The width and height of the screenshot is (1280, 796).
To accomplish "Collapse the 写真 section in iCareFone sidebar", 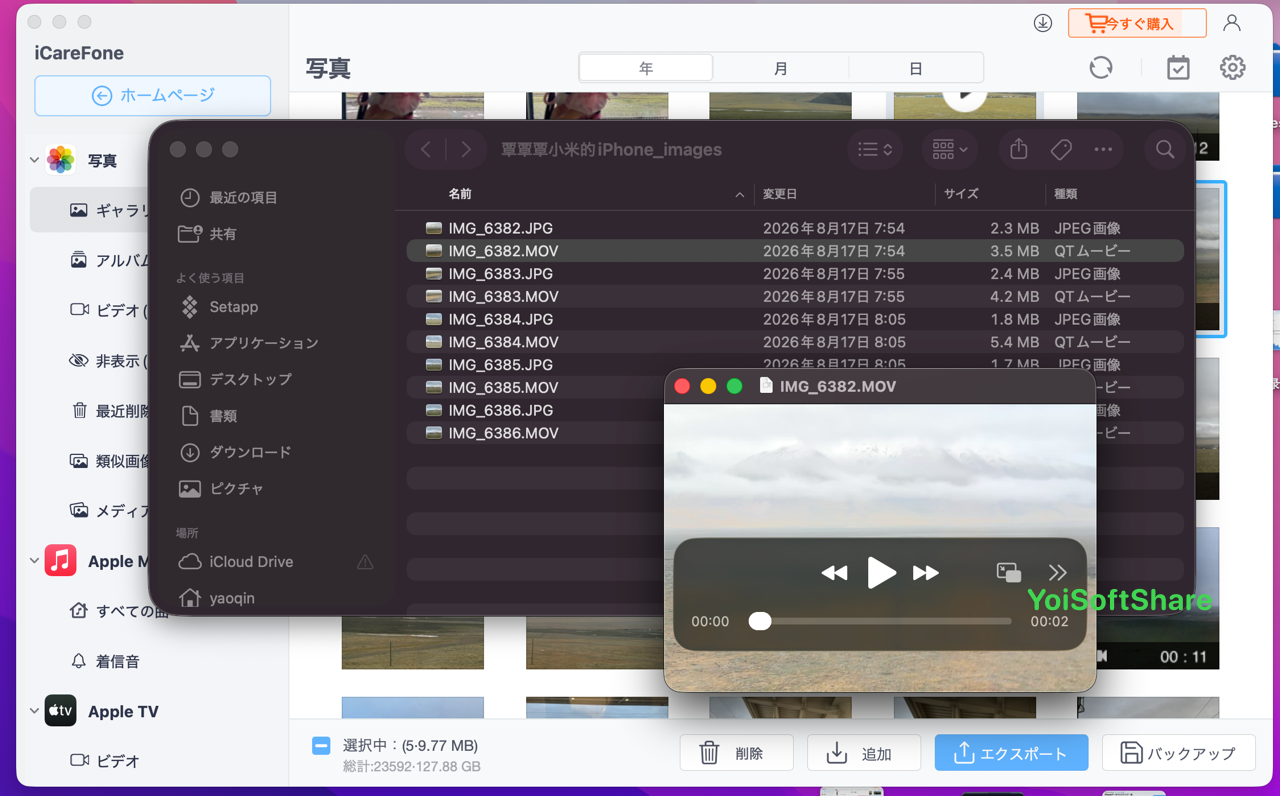I will 34,160.
